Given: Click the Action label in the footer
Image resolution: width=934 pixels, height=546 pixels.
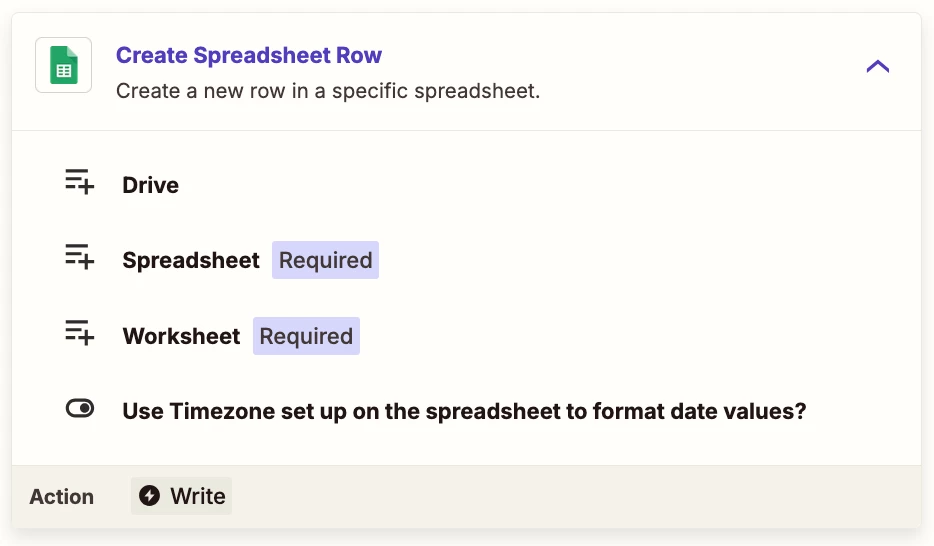Looking at the screenshot, I should click(61, 497).
